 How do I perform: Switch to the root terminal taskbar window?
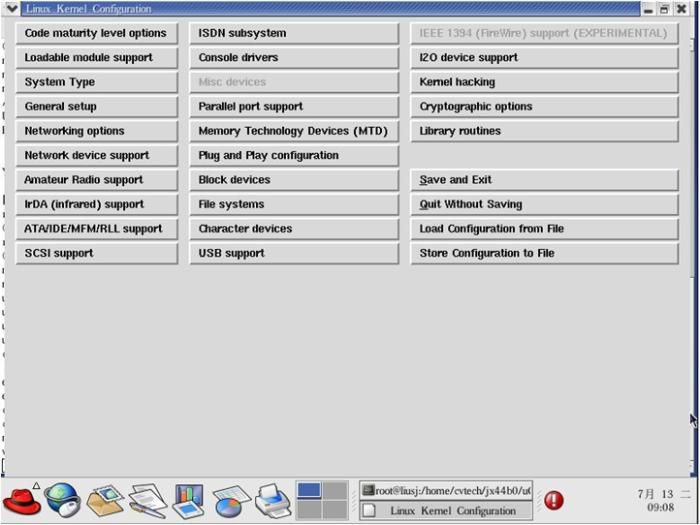tap(446, 490)
